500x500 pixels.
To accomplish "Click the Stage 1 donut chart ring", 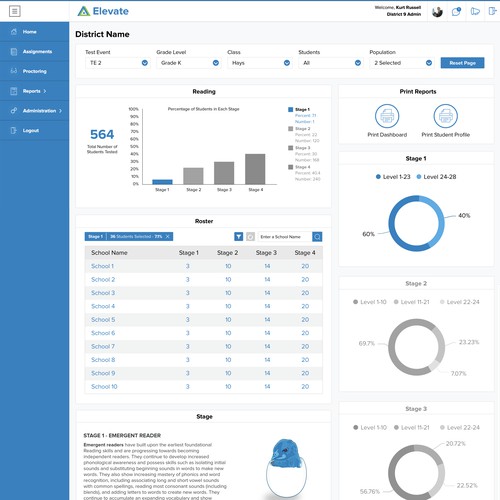I will (x=416, y=223).
